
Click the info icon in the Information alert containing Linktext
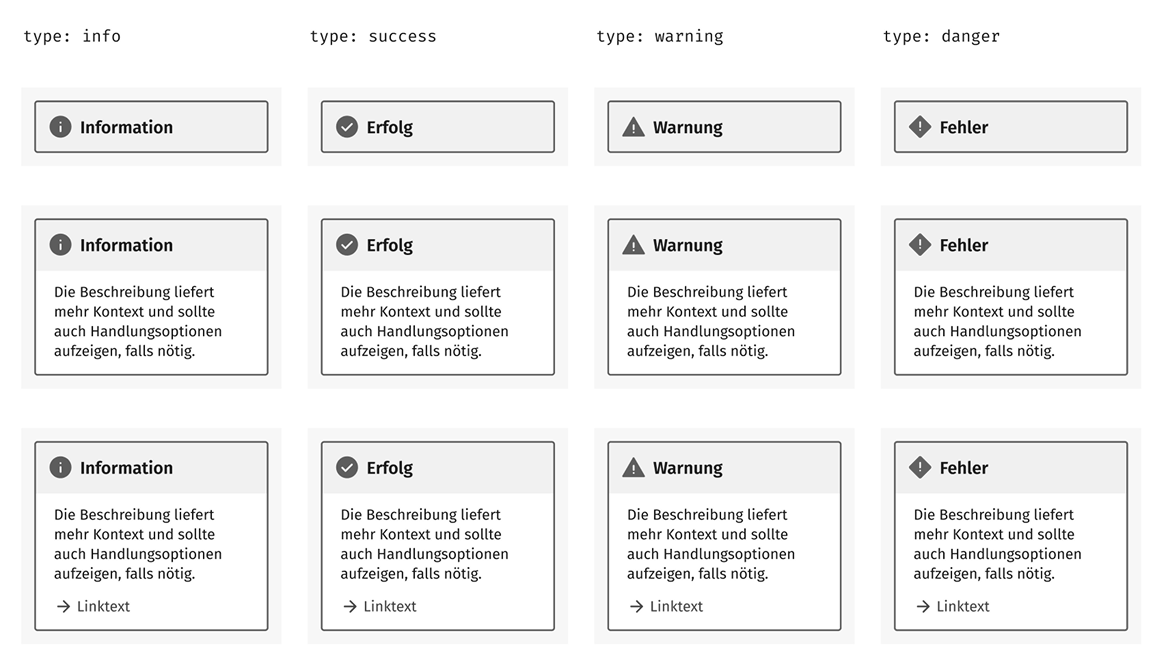coord(60,467)
